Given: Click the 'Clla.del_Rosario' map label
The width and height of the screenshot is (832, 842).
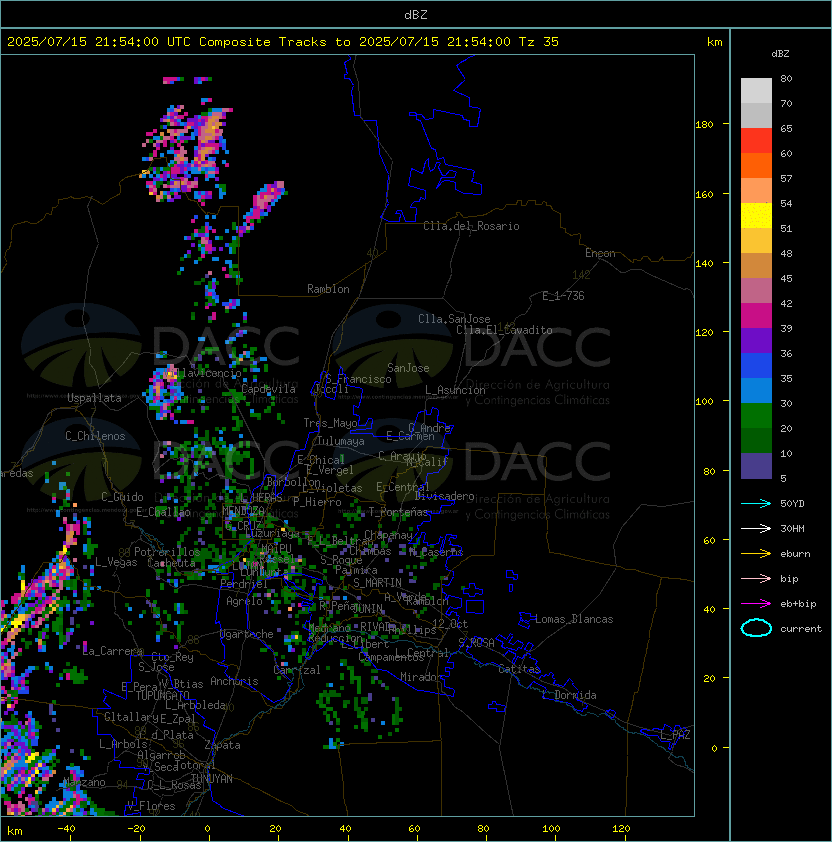Looking at the screenshot, I should click(x=471, y=226).
